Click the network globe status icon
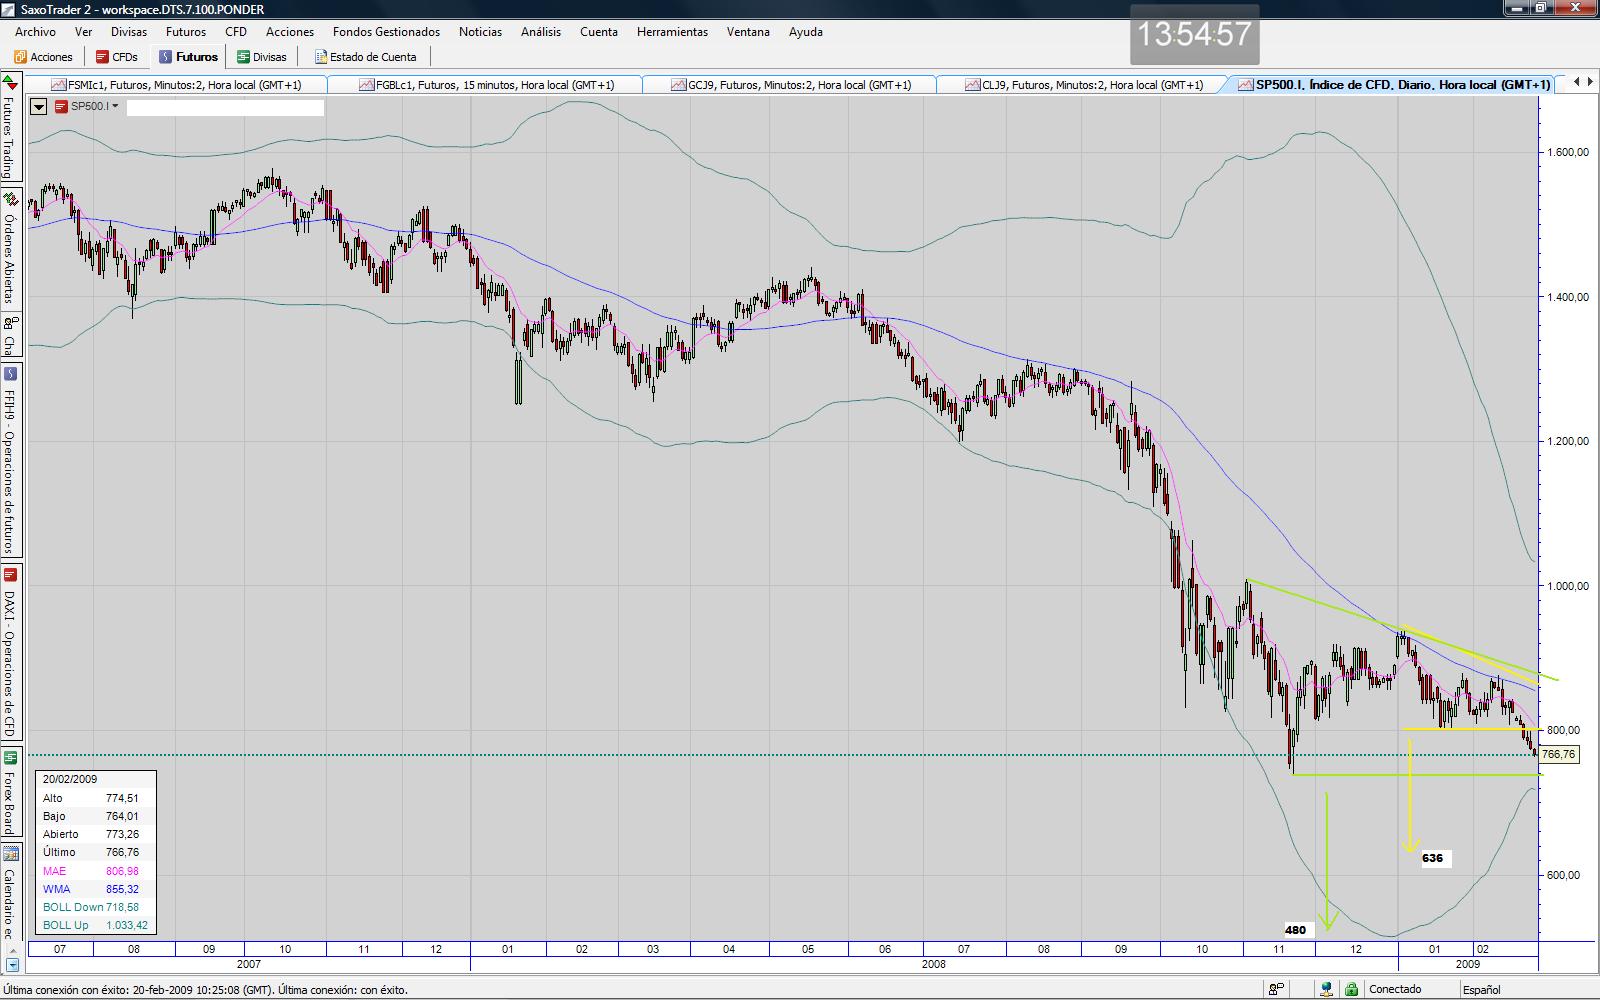 [x=1326, y=989]
